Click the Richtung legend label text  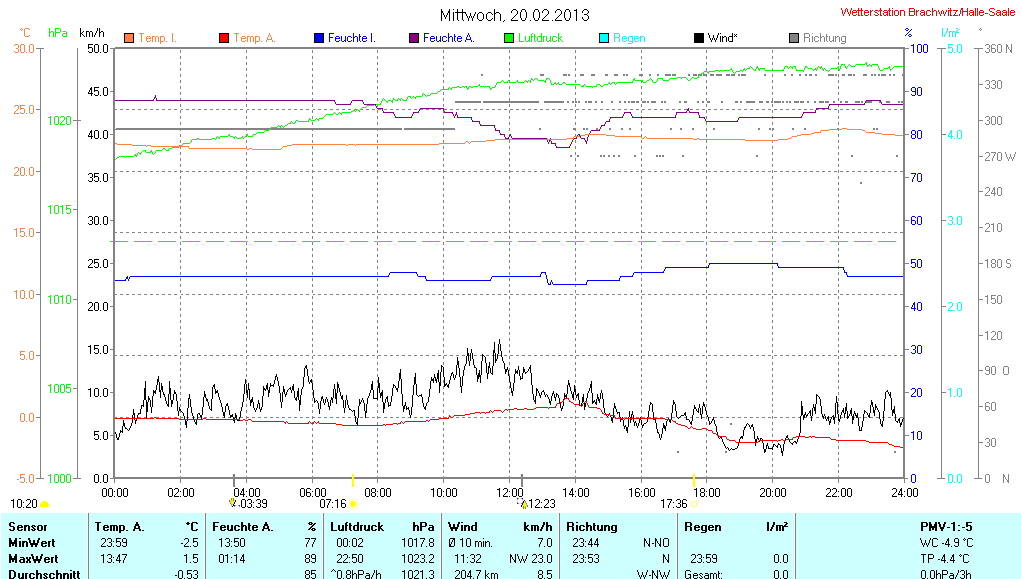pyautogui.click(x=825, y=38)
